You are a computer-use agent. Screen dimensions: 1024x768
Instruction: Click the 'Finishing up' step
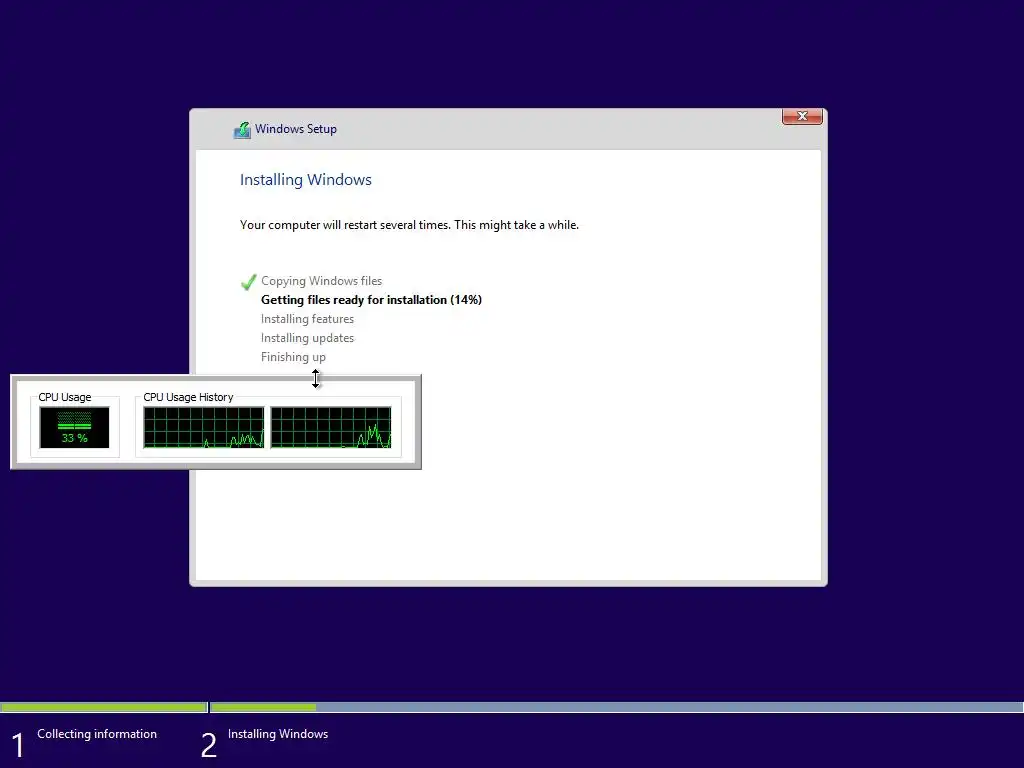(x=293, y=357)
